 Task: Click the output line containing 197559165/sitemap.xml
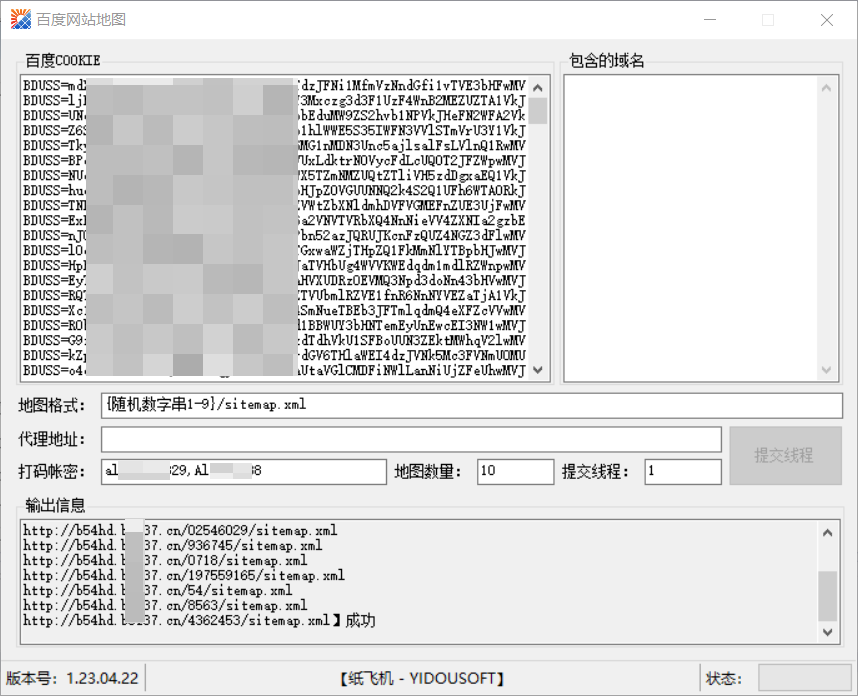[x=184, y=576]
